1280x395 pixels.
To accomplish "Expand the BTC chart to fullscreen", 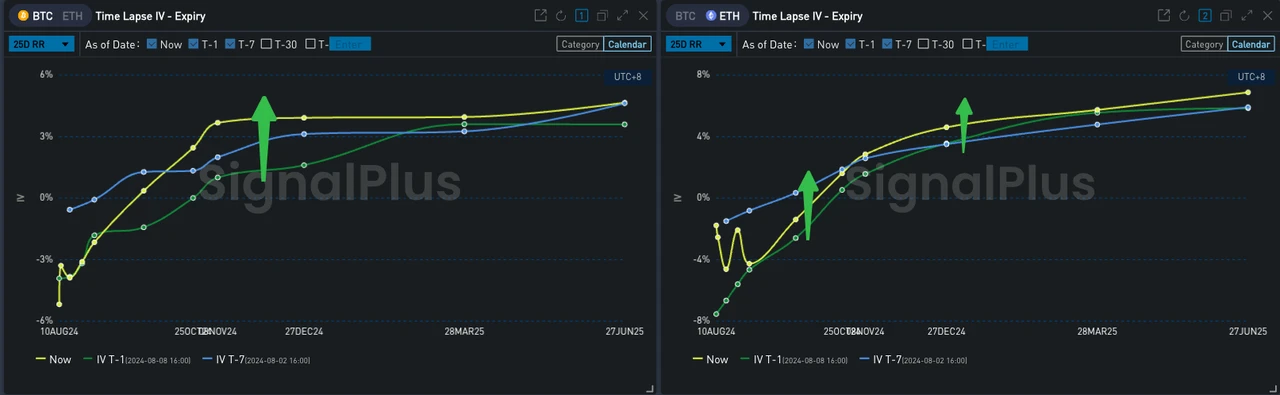I will tap(622, 16).
